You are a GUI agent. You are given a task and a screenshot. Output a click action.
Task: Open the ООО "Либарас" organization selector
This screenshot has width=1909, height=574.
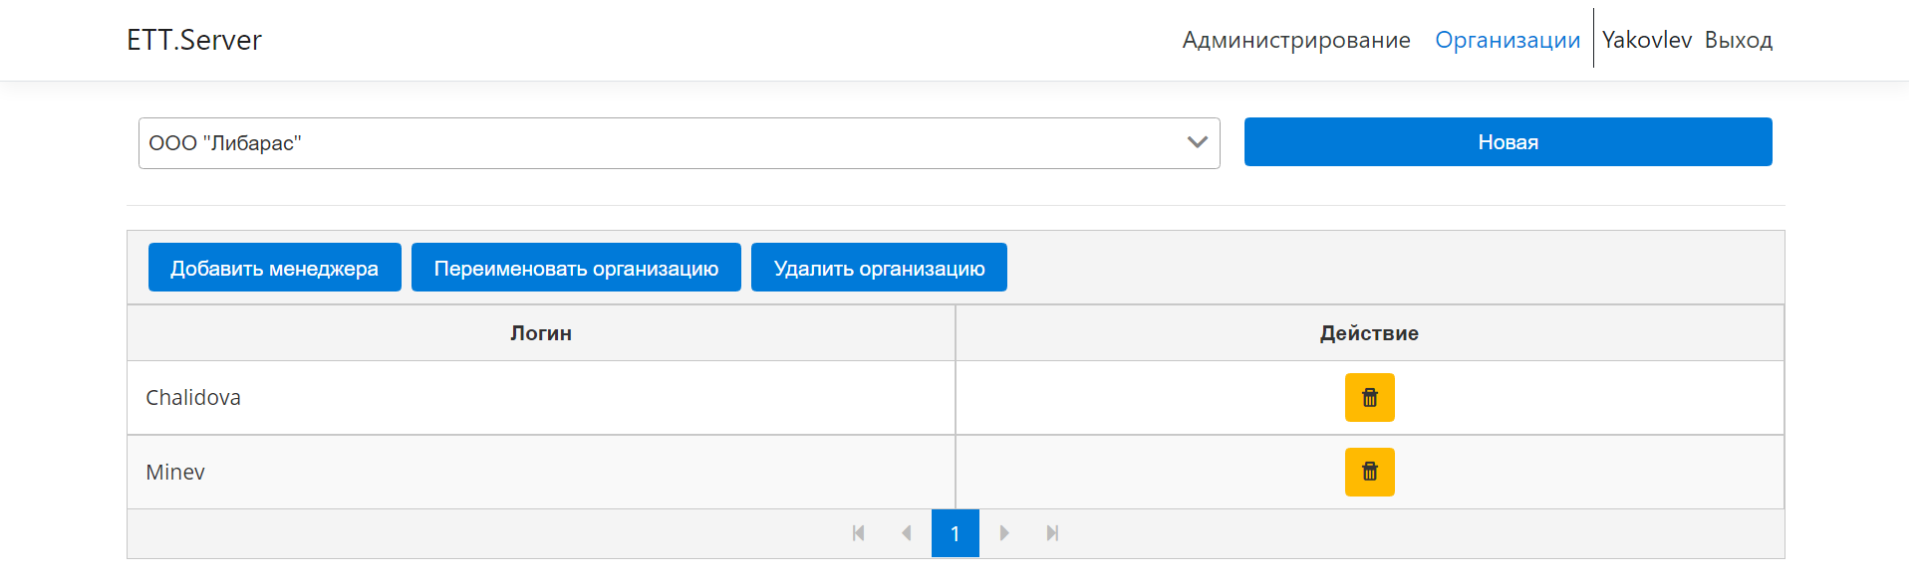(660, 143)
